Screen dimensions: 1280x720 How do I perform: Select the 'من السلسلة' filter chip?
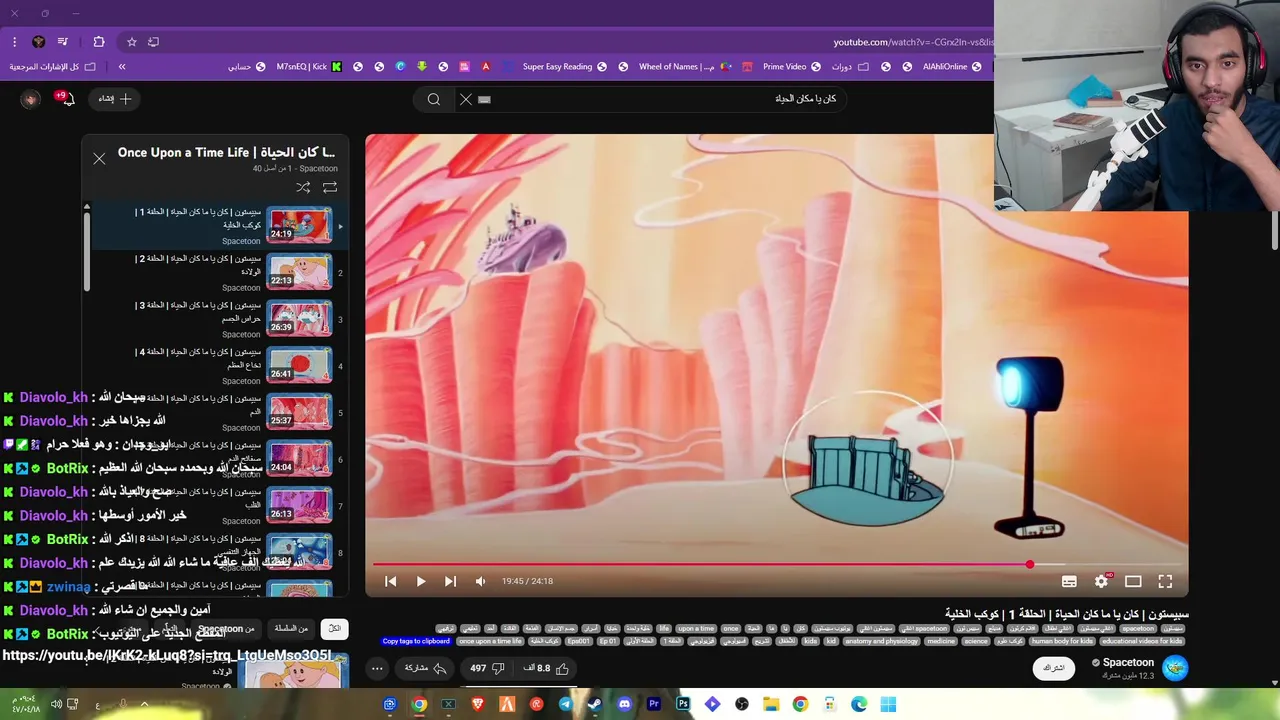pos(291,629)
